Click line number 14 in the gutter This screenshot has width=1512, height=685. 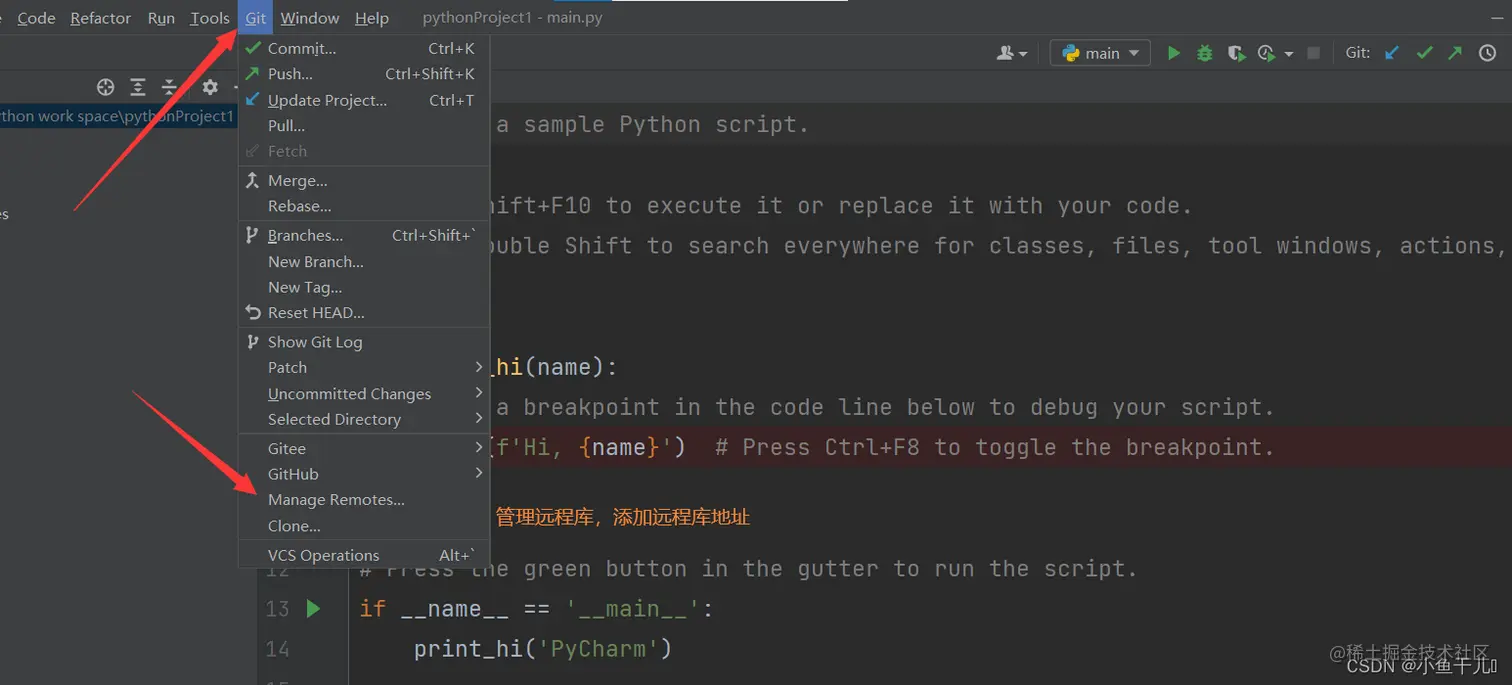[277, 649]
